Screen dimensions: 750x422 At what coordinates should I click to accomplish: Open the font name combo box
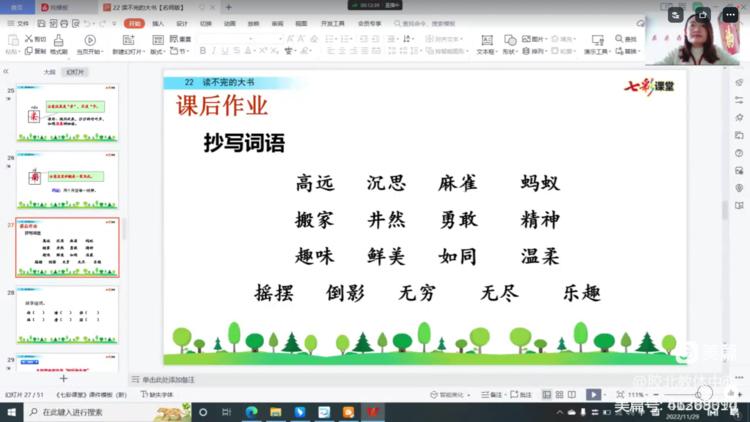[225, 39]
